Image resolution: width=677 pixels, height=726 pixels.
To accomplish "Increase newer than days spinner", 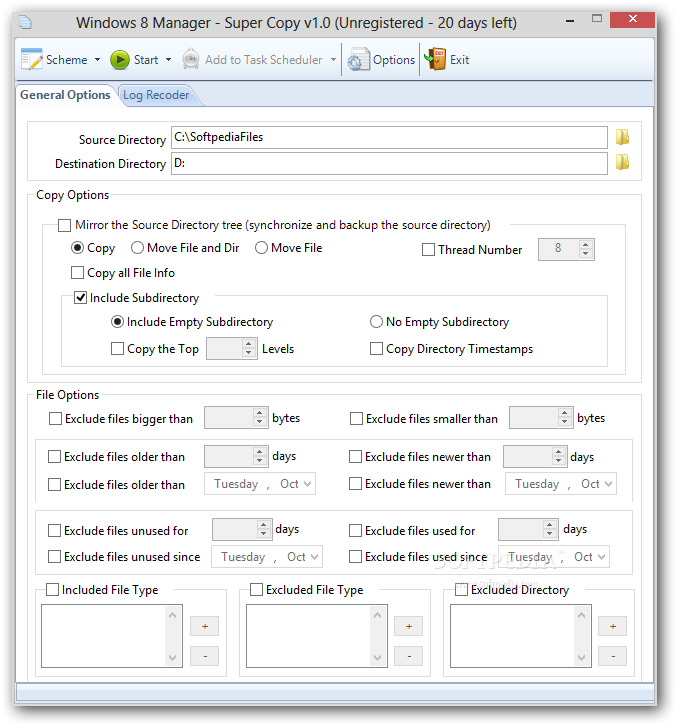I will tap(558, 451).
